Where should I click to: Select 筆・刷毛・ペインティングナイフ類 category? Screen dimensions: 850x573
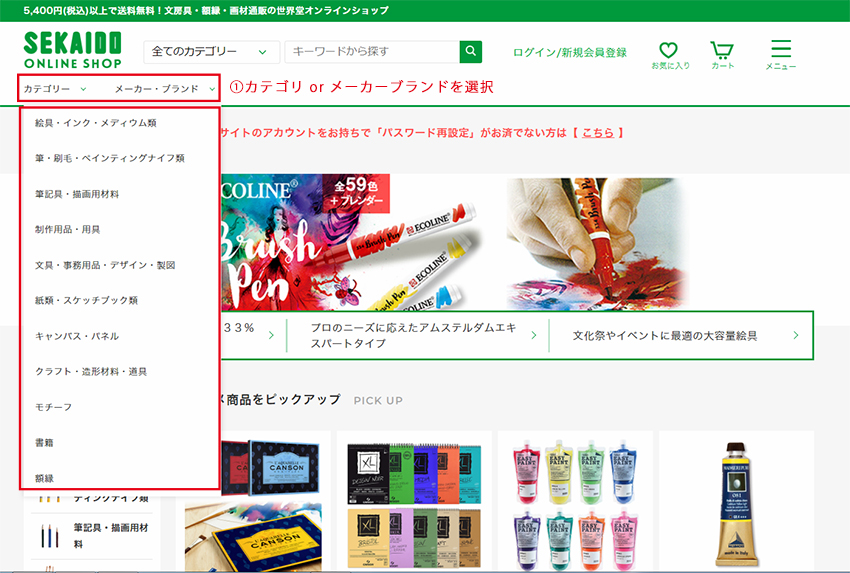pyautogui.click(x=110, y=158)
